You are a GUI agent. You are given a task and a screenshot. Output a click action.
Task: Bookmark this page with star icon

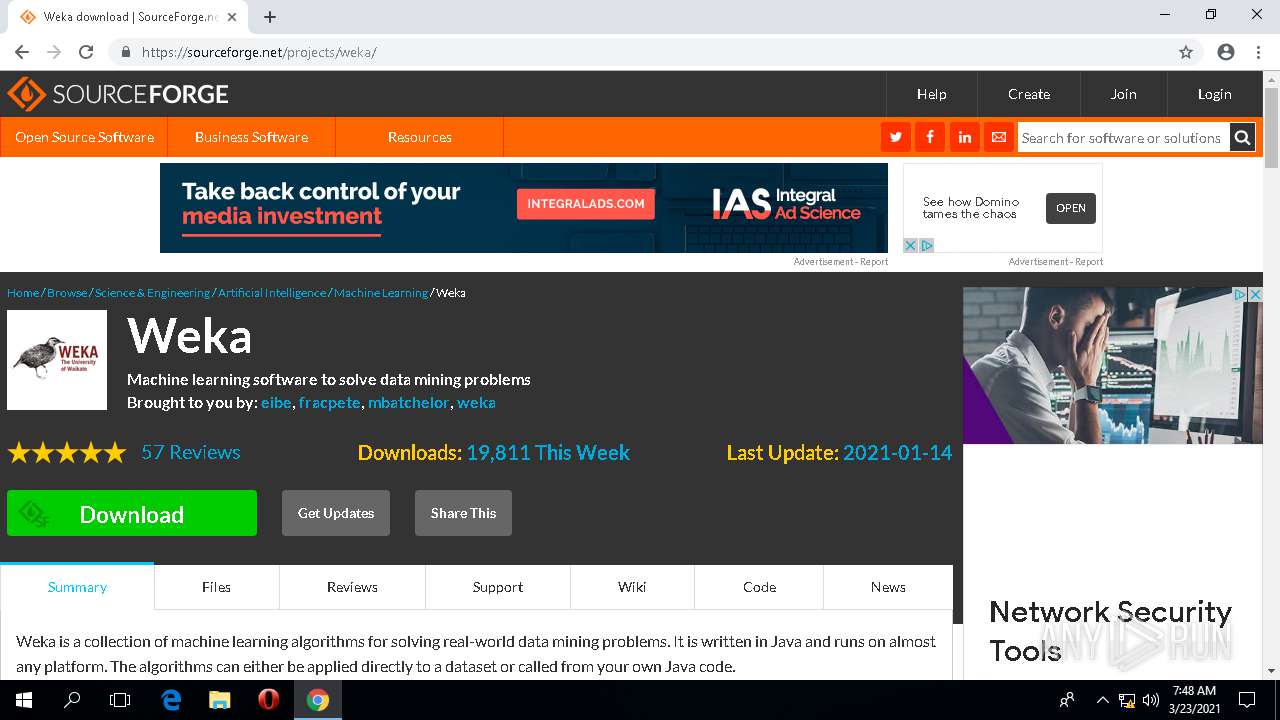[x=1186, y=52]
